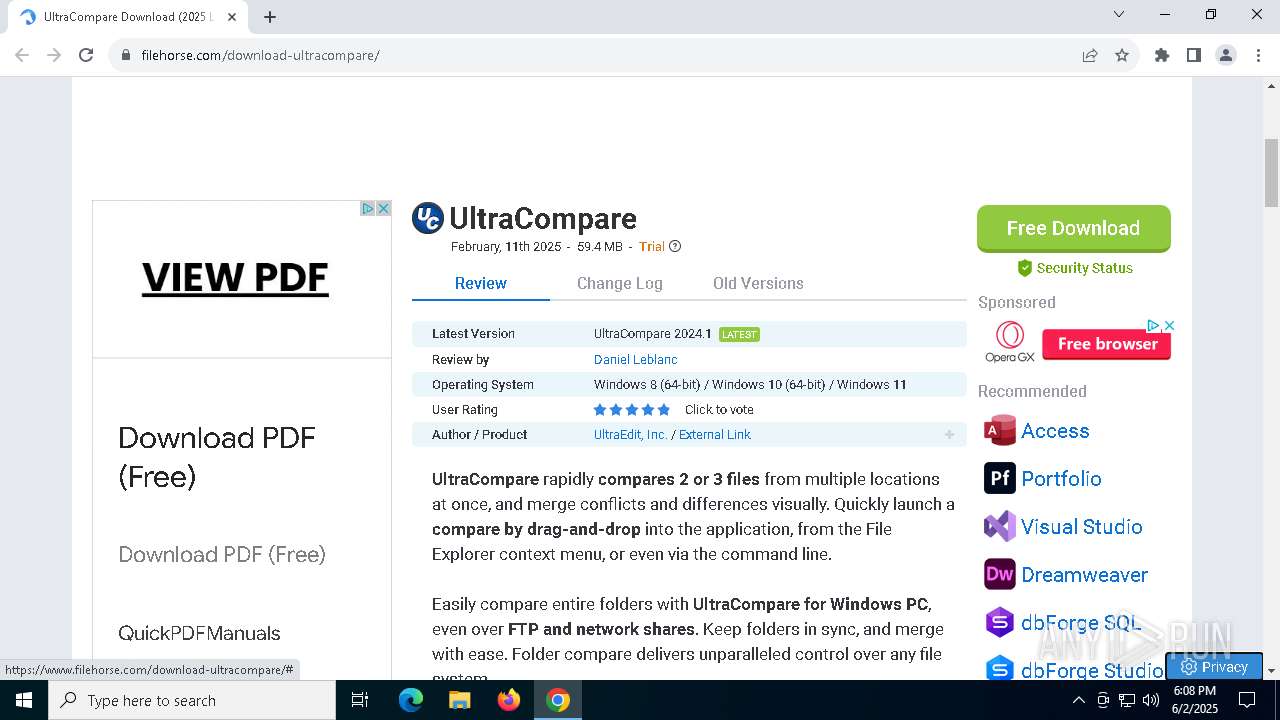Click the share page icon in address bar
This screenshot has width=1280, height=720.
[1090, 55]
